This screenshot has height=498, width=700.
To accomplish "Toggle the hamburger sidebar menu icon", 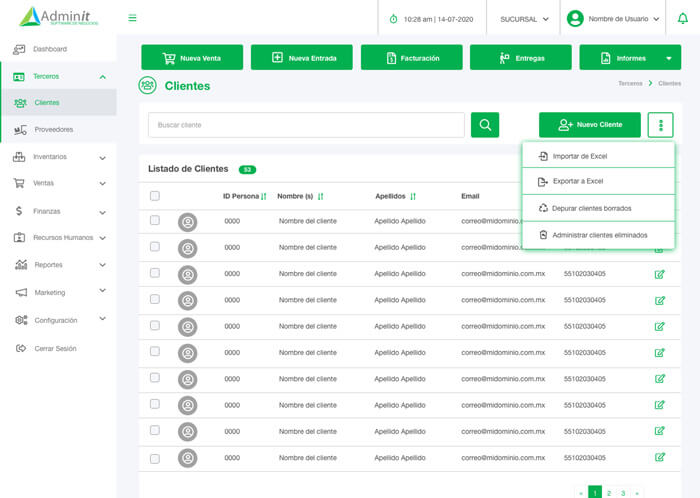I will pos(133,18).
